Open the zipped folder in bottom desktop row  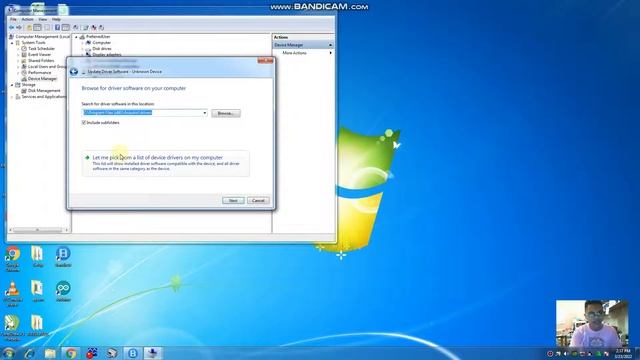tap(38, 326)
